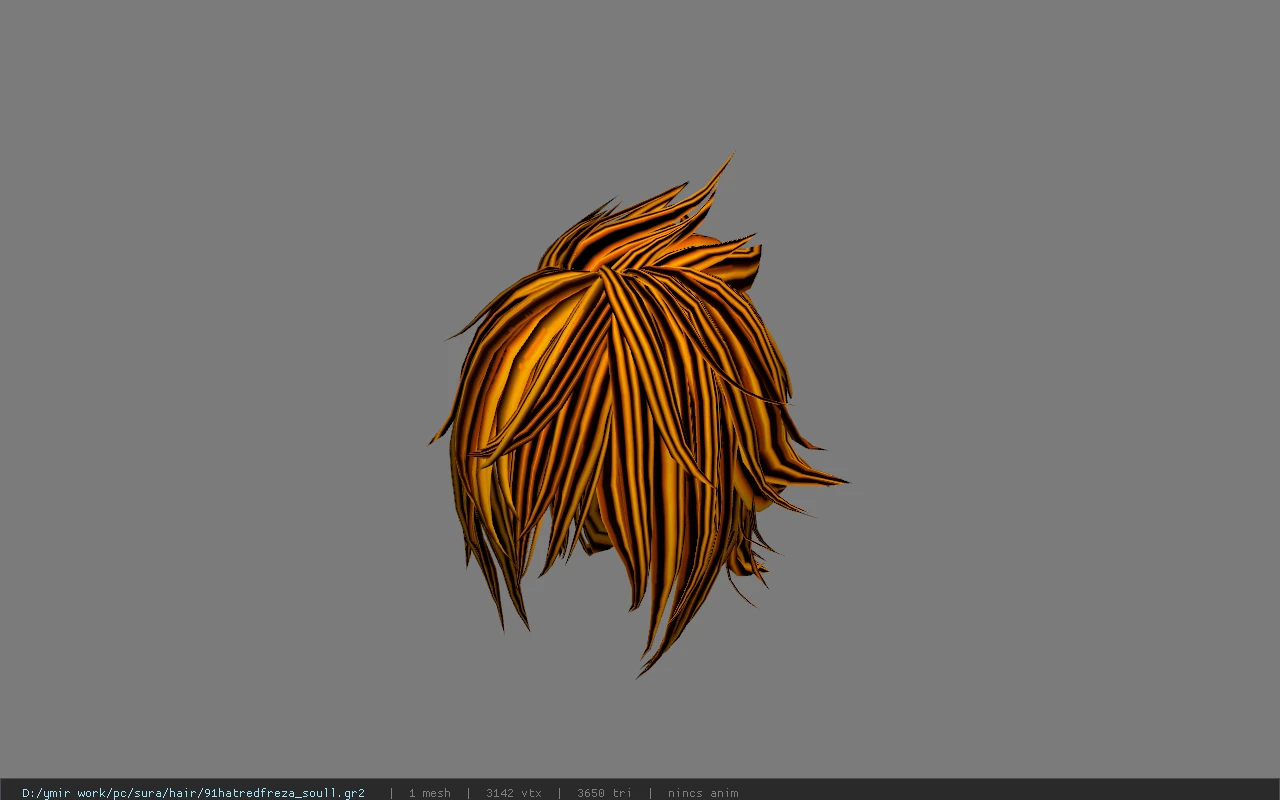Click the file path ending in 91hatredfreza_soull.gr2

[193, 793]
